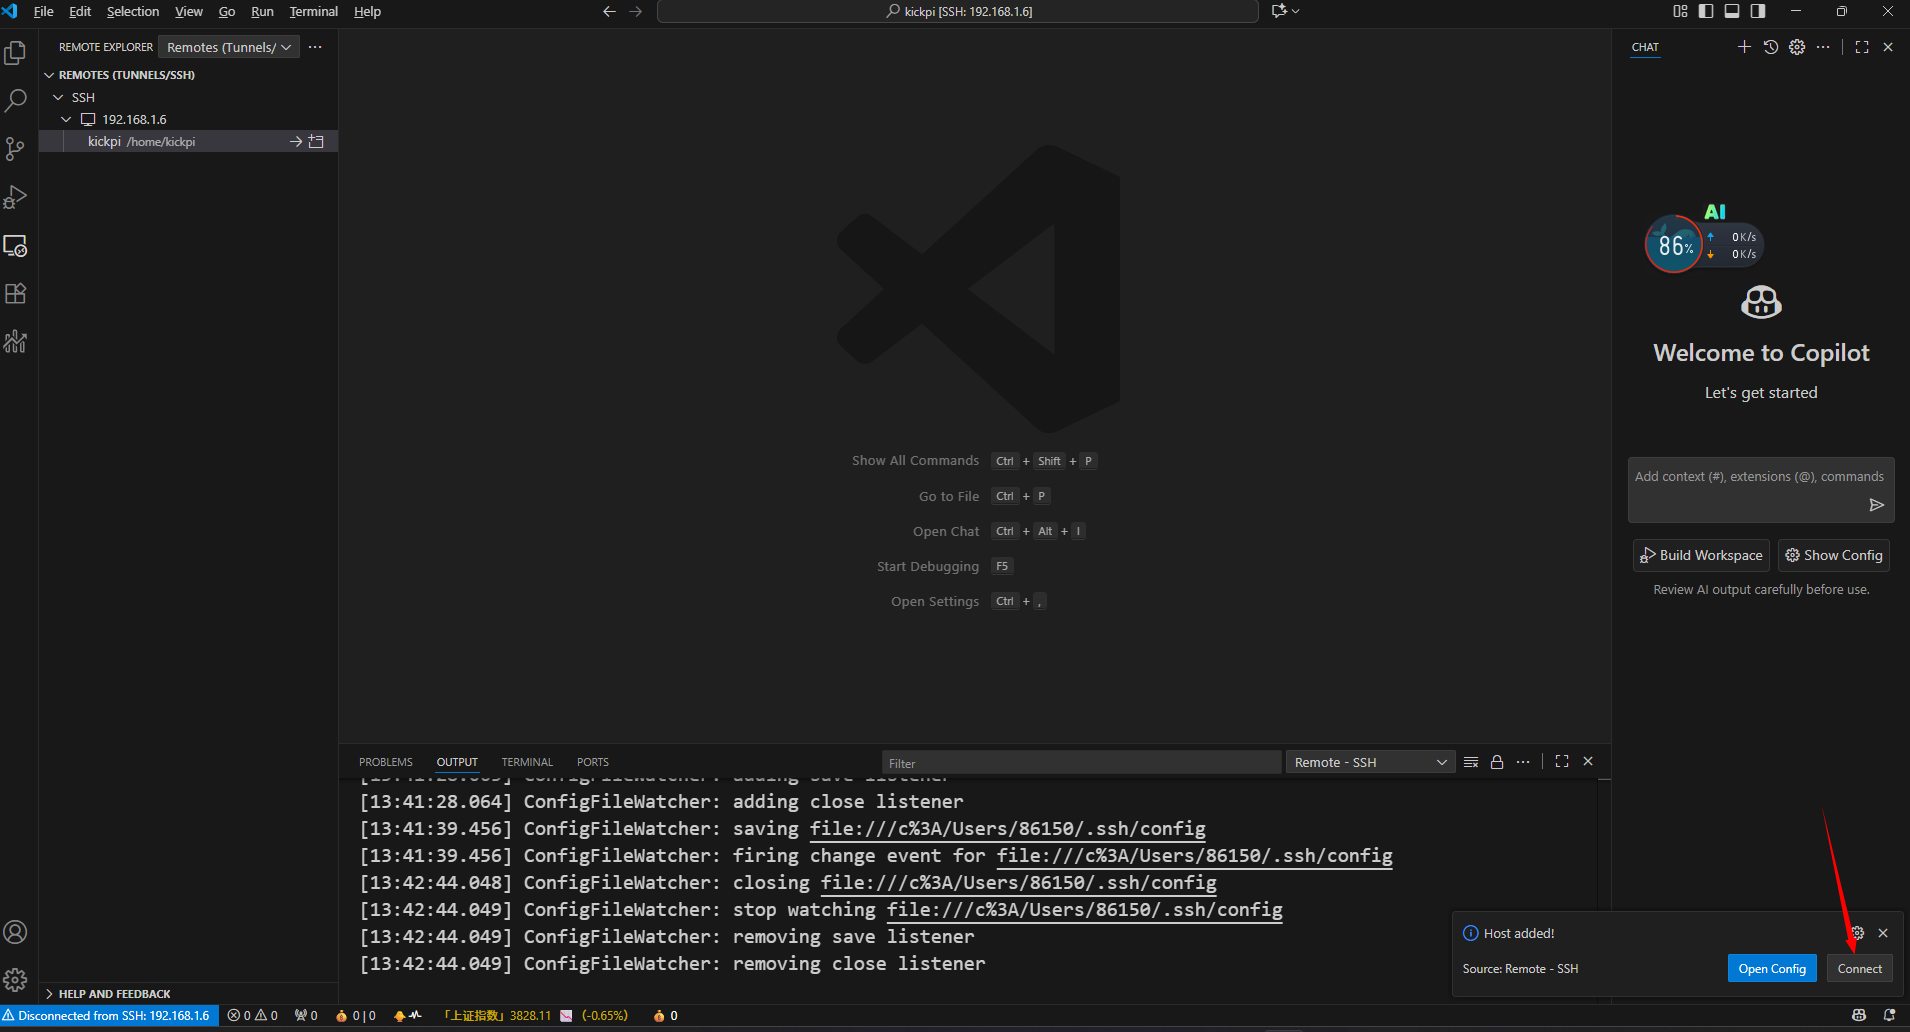Open Remote - SSH output channel dropdown

pos(1370,762)
